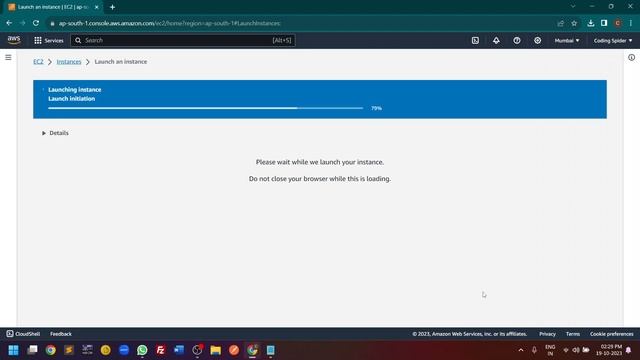
Task: Open Sublime Text from the taskbar
Action: [69, 350]
